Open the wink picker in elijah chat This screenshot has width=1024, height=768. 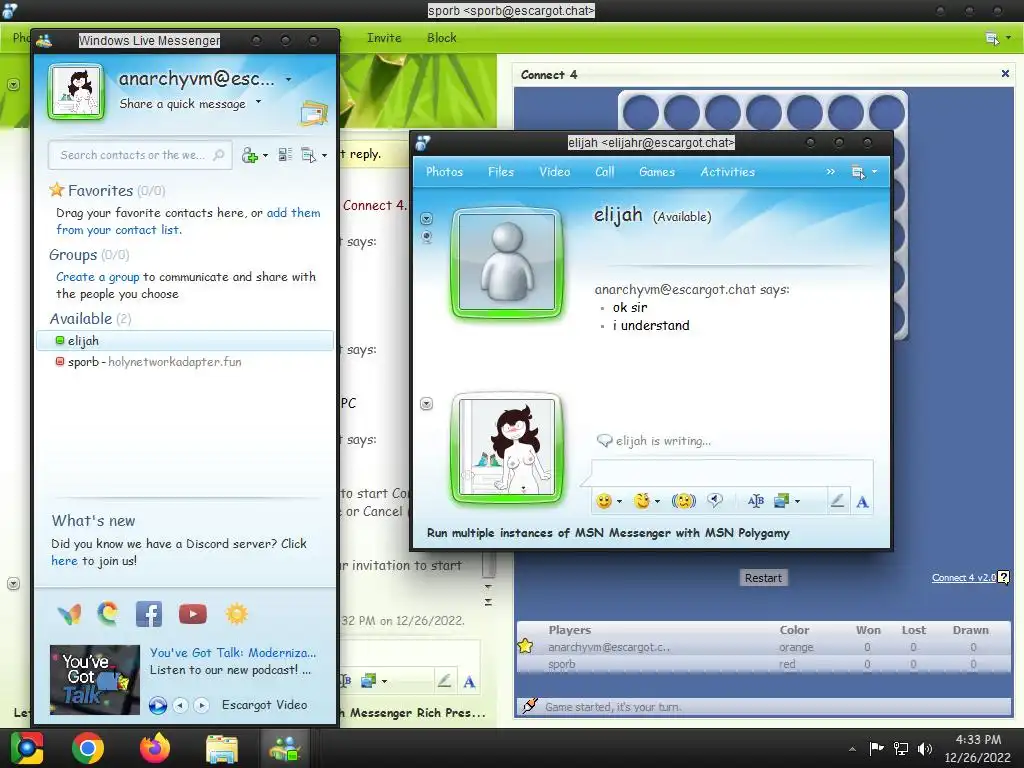tap(643, 501)
